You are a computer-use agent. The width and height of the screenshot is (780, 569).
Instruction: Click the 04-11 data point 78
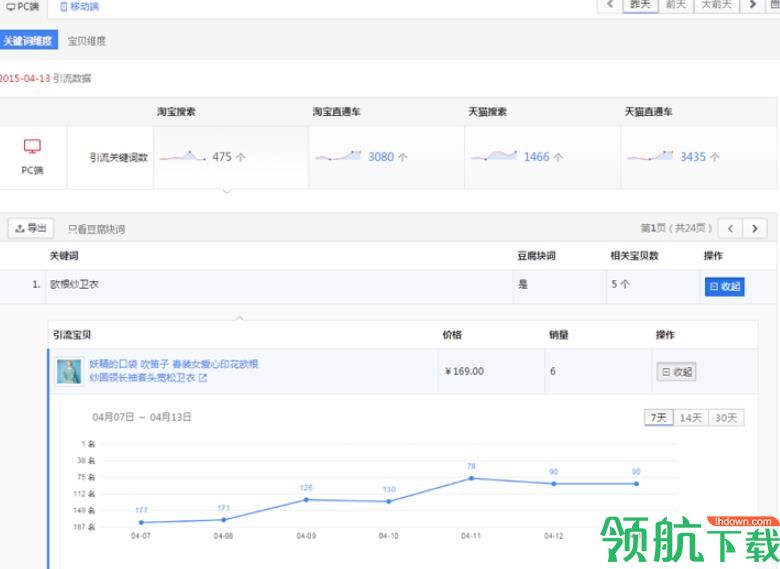(471, 478)
